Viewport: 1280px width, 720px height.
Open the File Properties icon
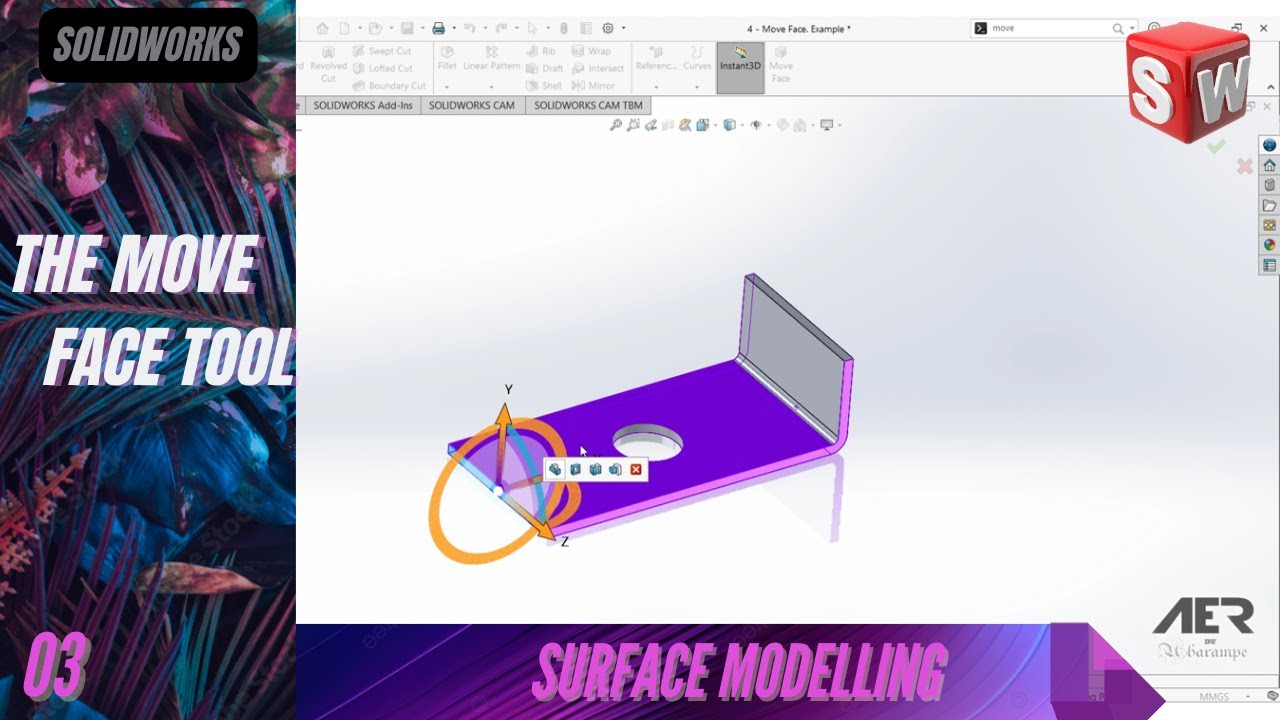pos(586,28)
